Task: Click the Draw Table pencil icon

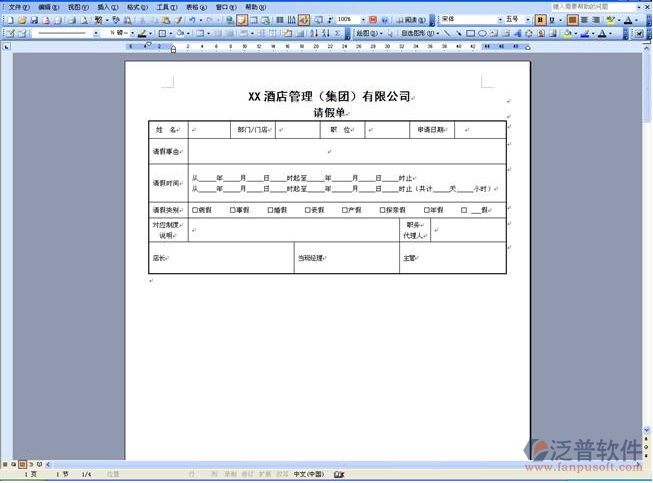Action: pyautogui.click(x=10, y=33)
